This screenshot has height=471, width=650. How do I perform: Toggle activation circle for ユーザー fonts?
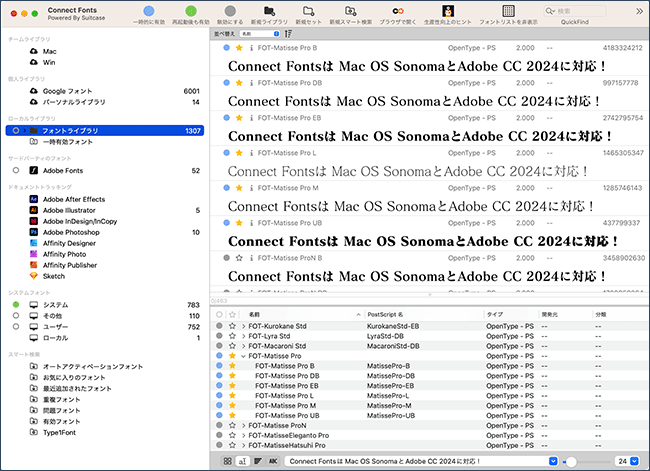[16, 327]
